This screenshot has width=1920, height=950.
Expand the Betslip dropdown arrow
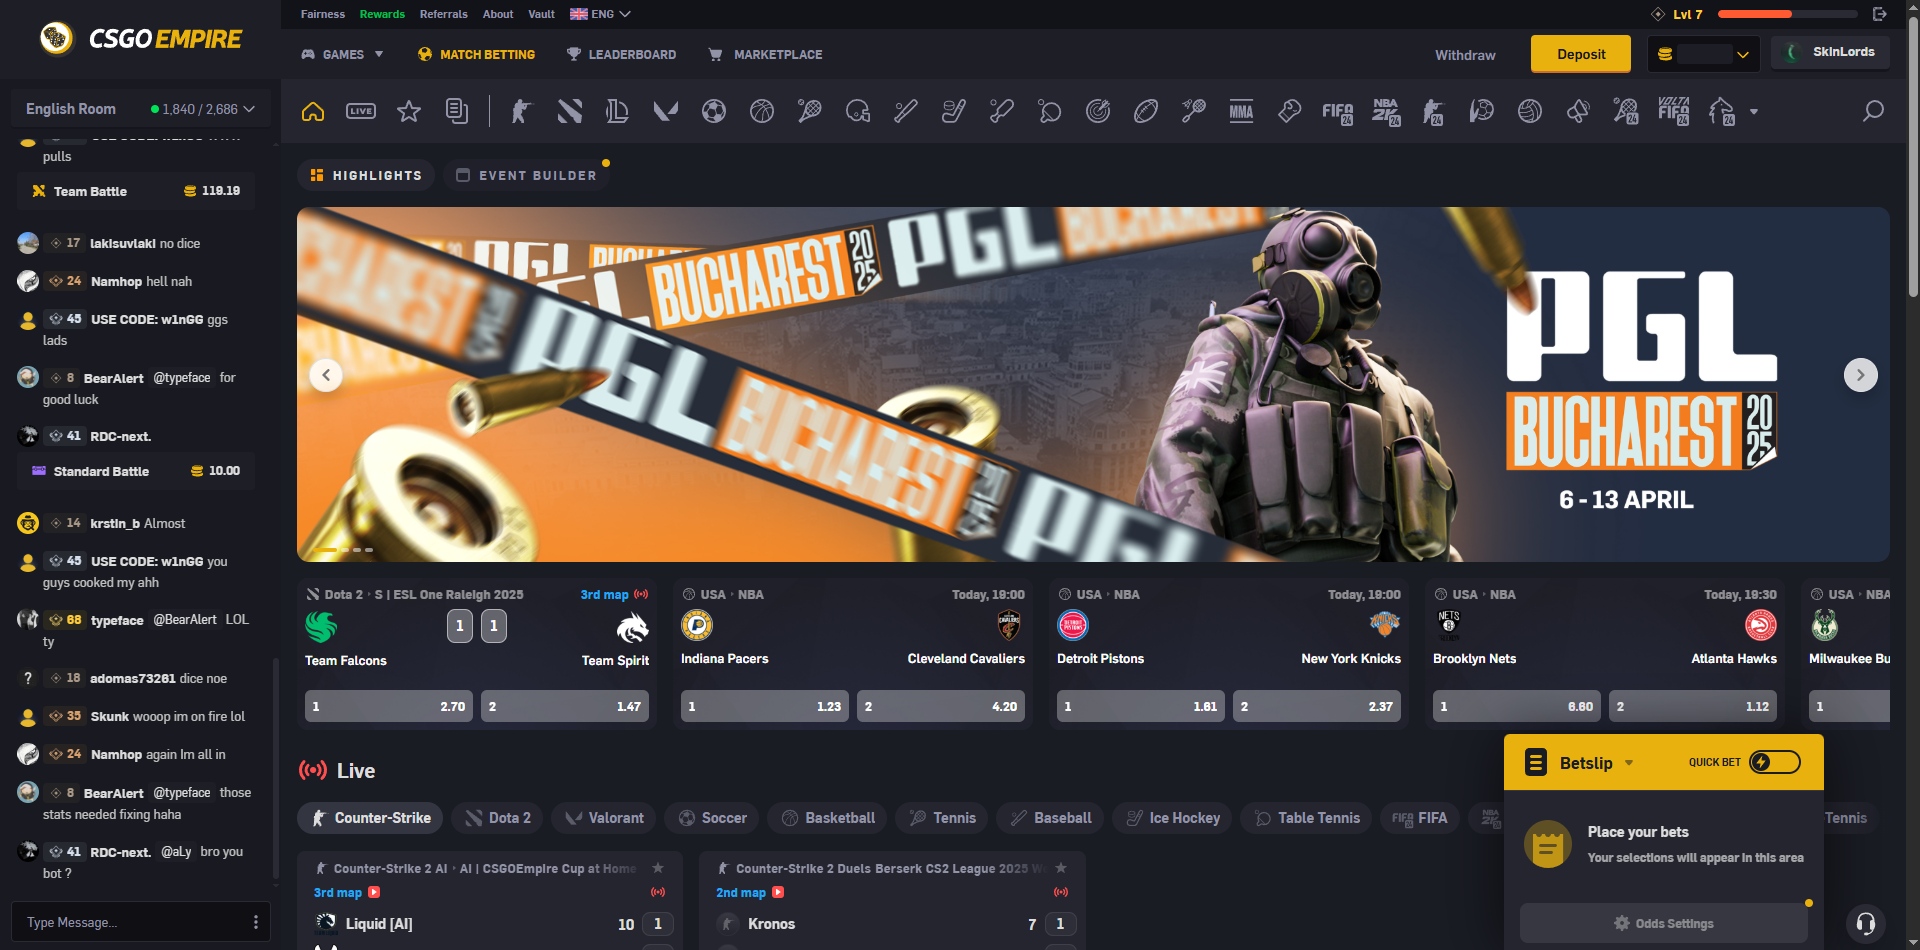pos(1629,763)
